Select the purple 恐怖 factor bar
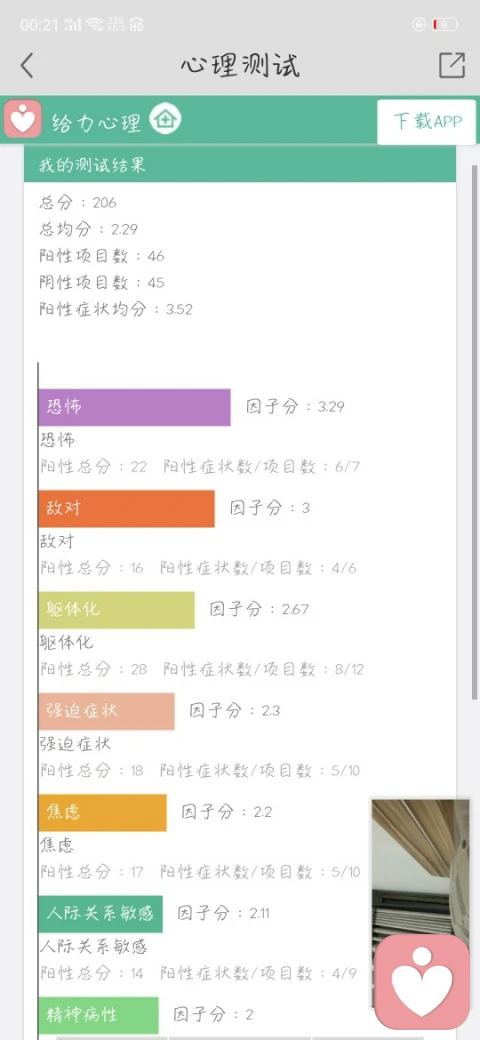Screen dimensions: 480x1040 pos(134,407)
